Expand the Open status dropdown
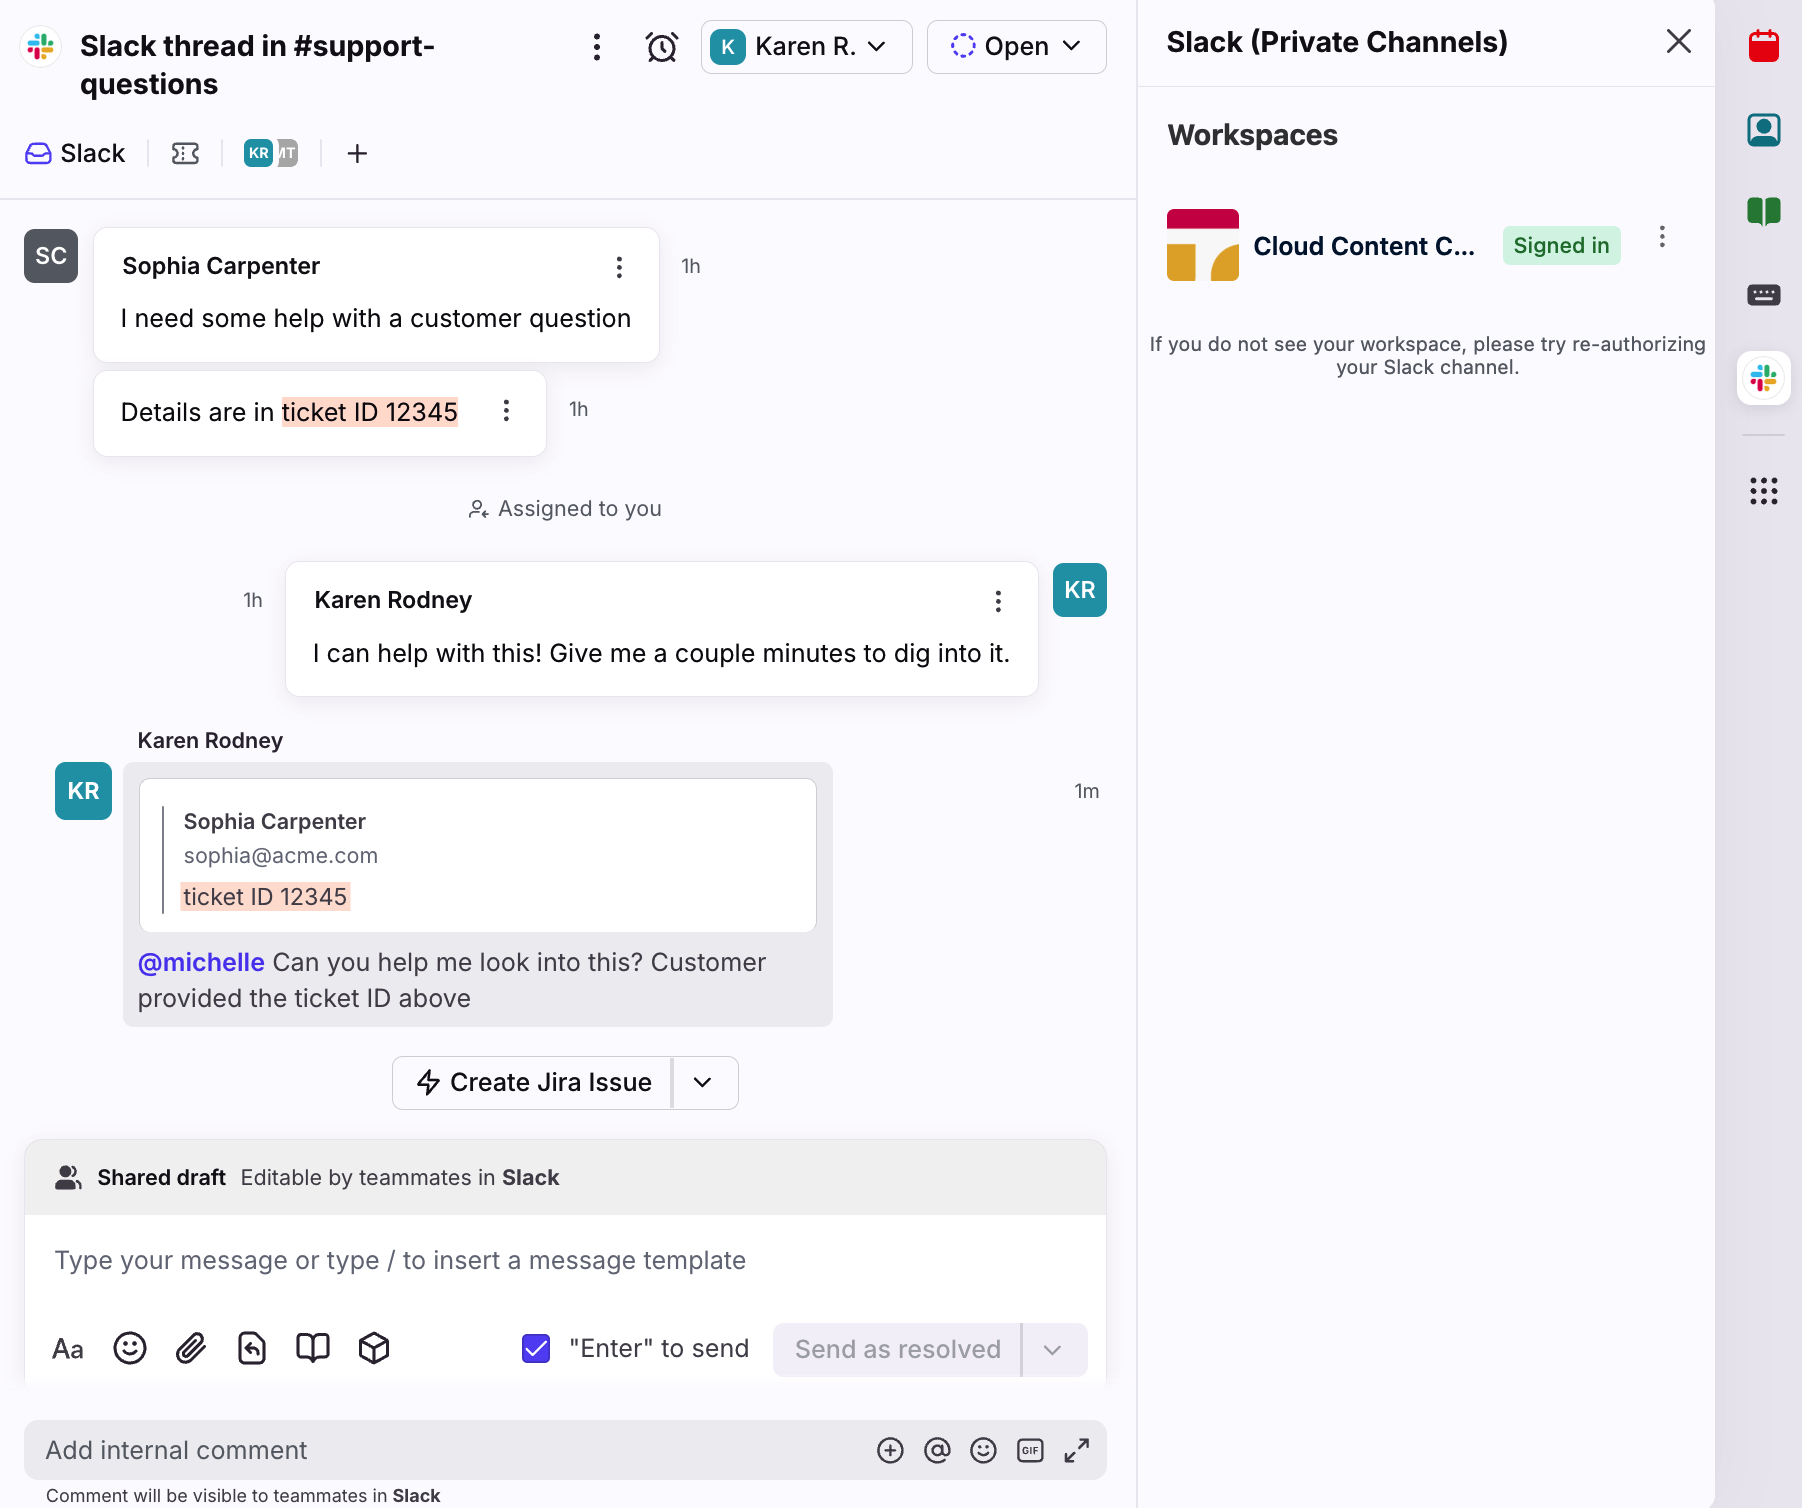 [1016, 47]
